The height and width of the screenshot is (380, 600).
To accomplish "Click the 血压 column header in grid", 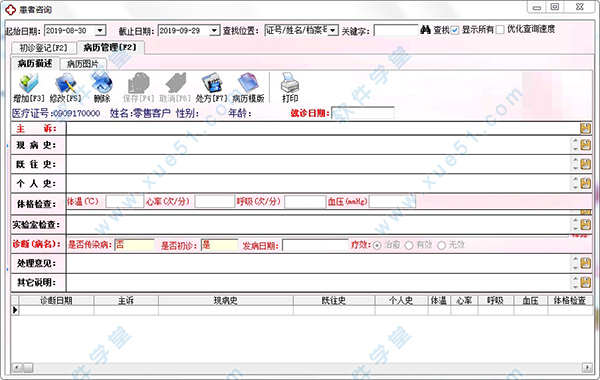I will click(x=530, y=301).
